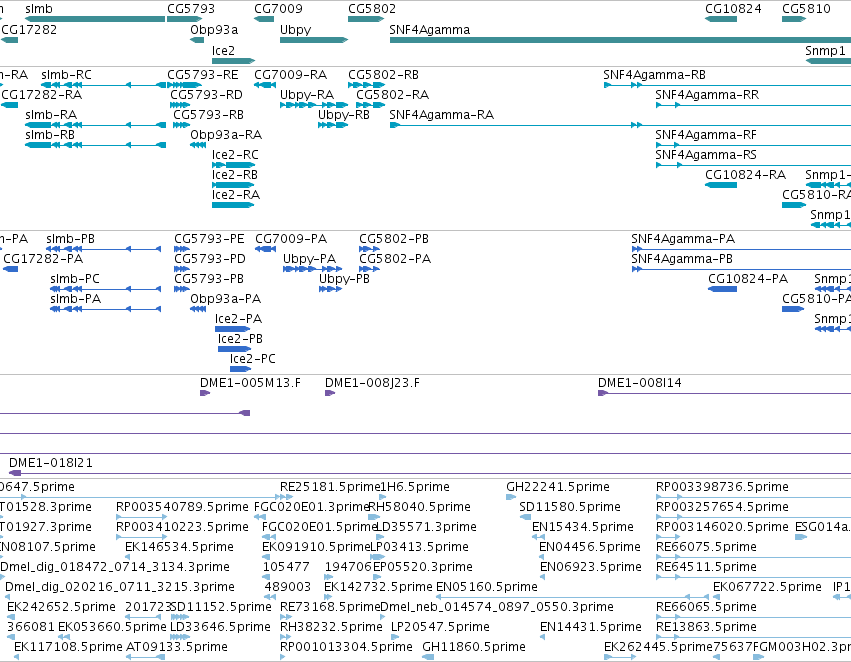Click transcript Ubpy-RA
The height and width of the screenshot is (662, 851).
tap(314, 105)
